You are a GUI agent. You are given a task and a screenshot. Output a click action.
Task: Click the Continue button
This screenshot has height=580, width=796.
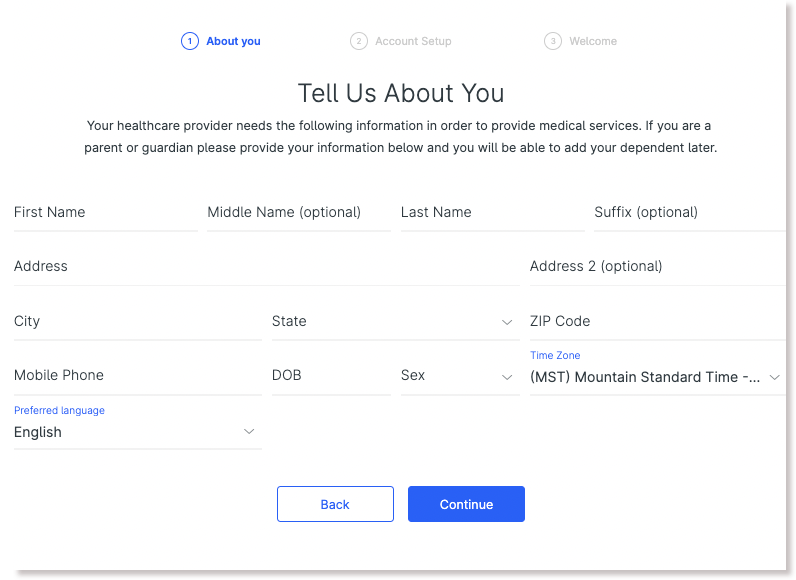click(x=466, y=504)
